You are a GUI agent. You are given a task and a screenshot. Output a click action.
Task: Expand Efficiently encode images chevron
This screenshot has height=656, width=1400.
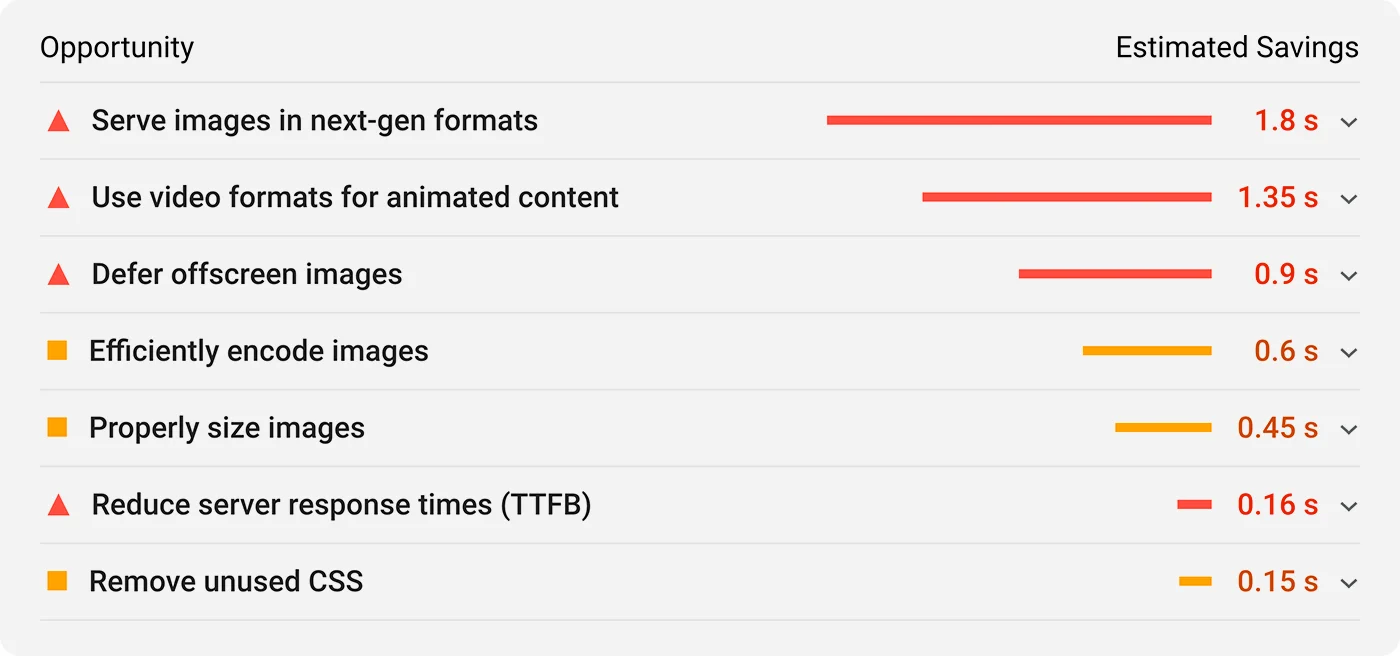coord(1349,353)
